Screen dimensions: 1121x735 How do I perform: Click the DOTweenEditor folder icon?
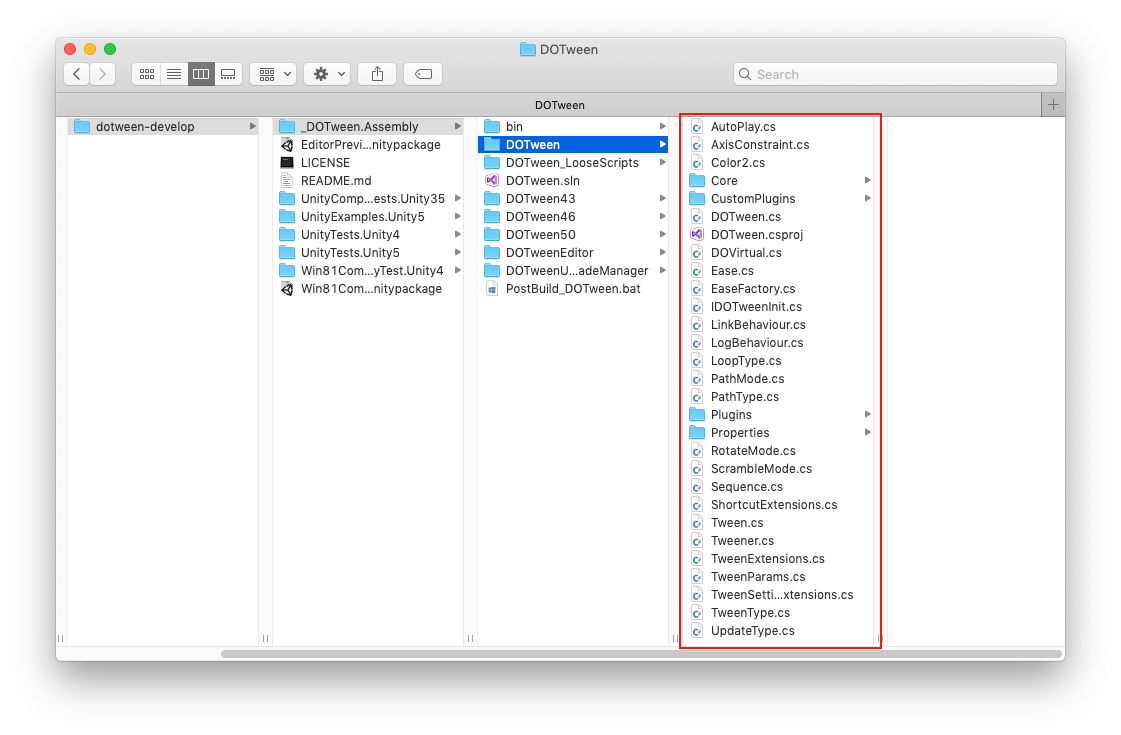tap(492, 252)
